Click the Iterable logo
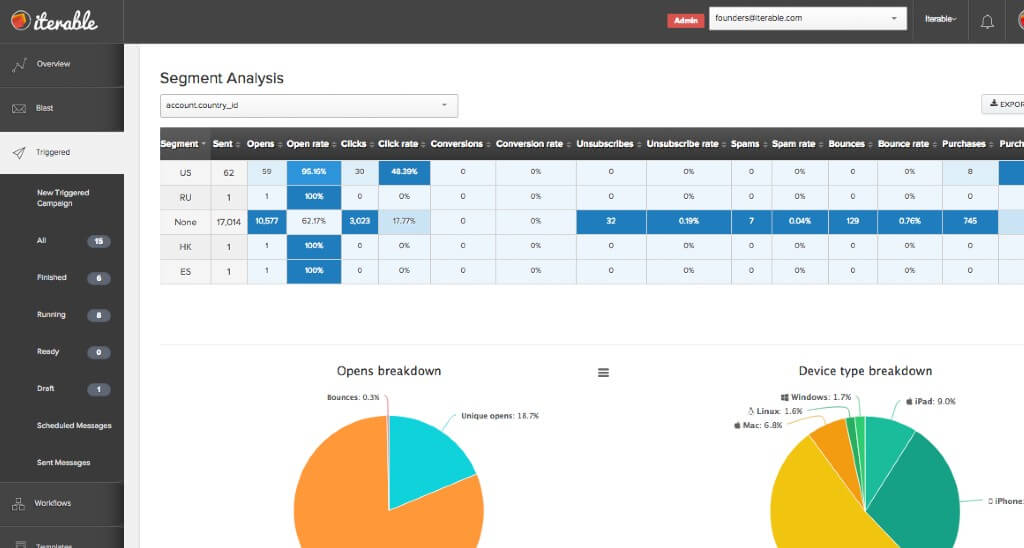This screenshot has width=1024, height=548. click(x=54, y=21)
